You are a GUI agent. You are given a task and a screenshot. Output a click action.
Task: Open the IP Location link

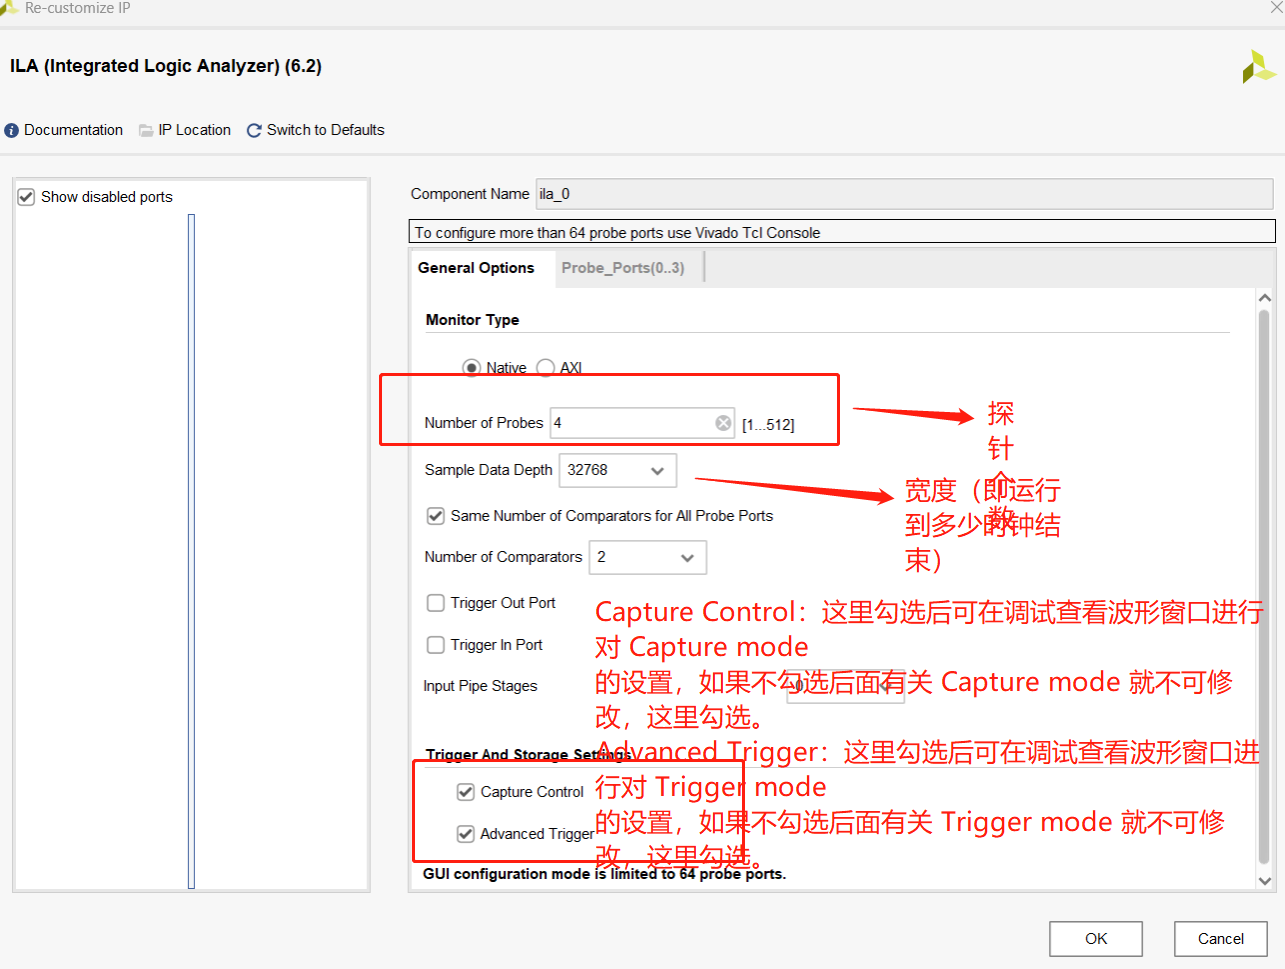tap(195, 130)
